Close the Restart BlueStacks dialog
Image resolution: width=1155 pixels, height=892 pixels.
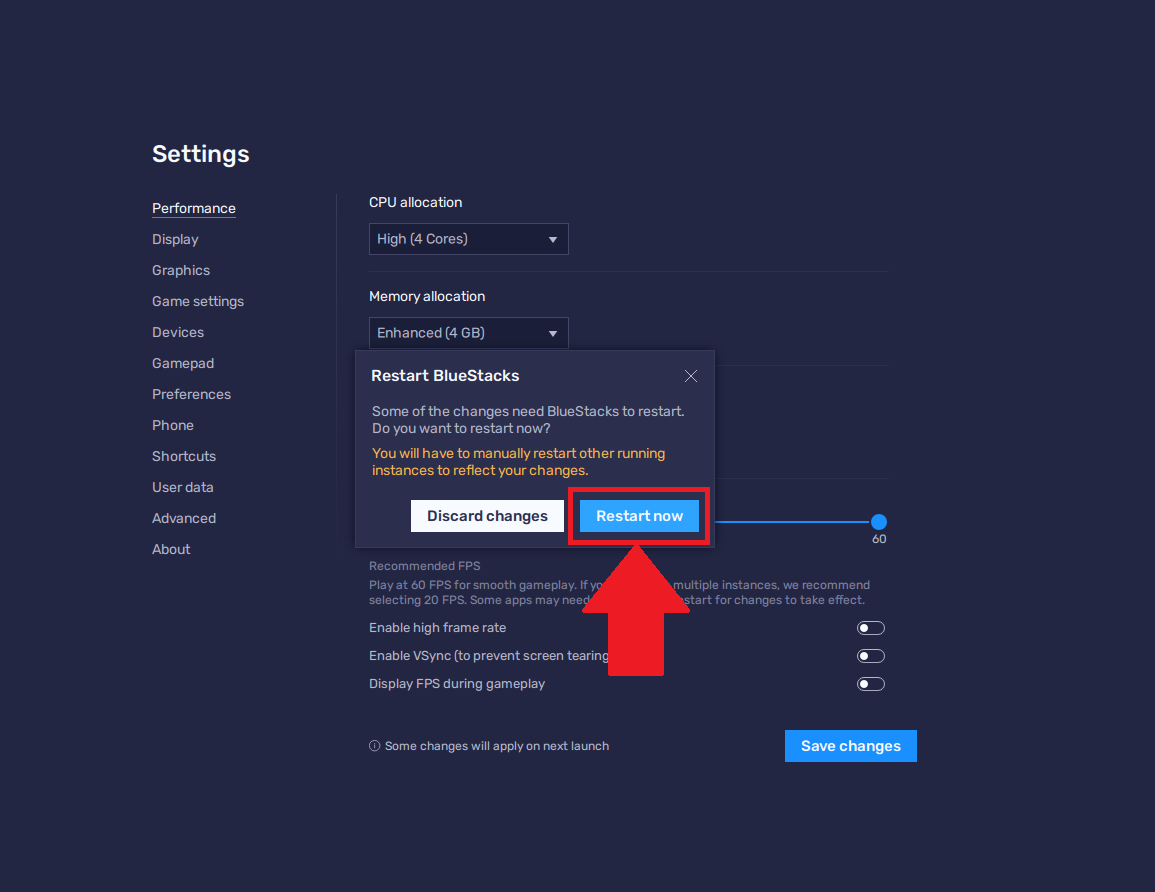tap(690, 376)
